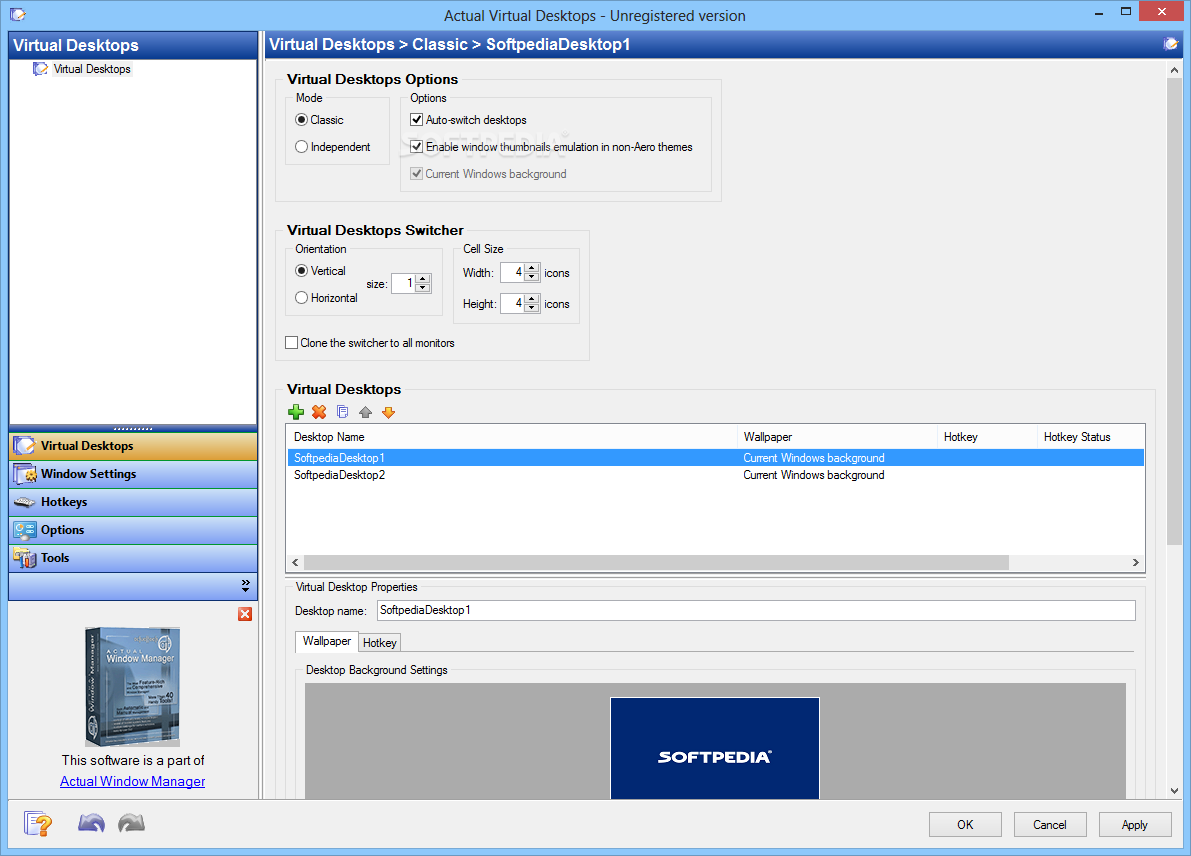
Task: Open the Tools section
Action: click(133, 558)
